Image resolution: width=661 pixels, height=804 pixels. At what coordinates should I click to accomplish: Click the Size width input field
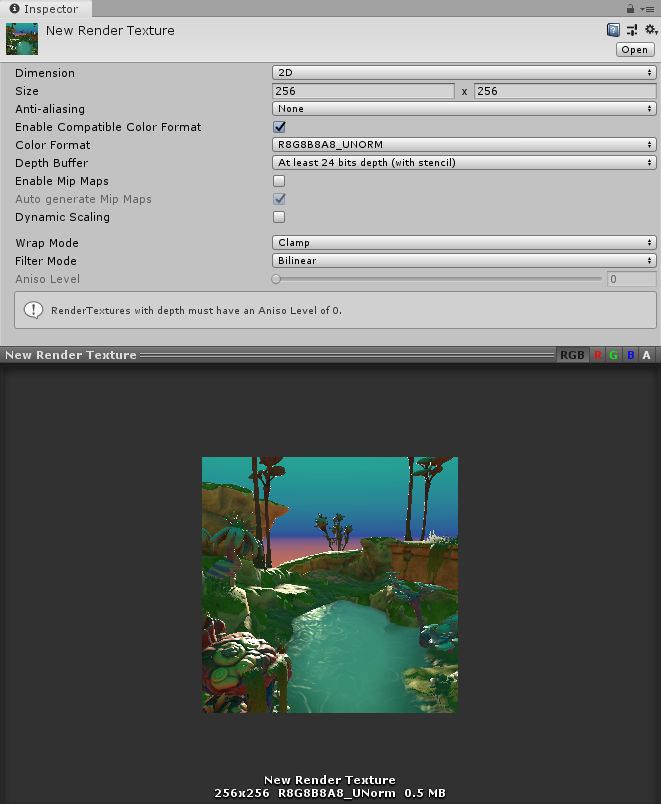(x=363, y=91)
